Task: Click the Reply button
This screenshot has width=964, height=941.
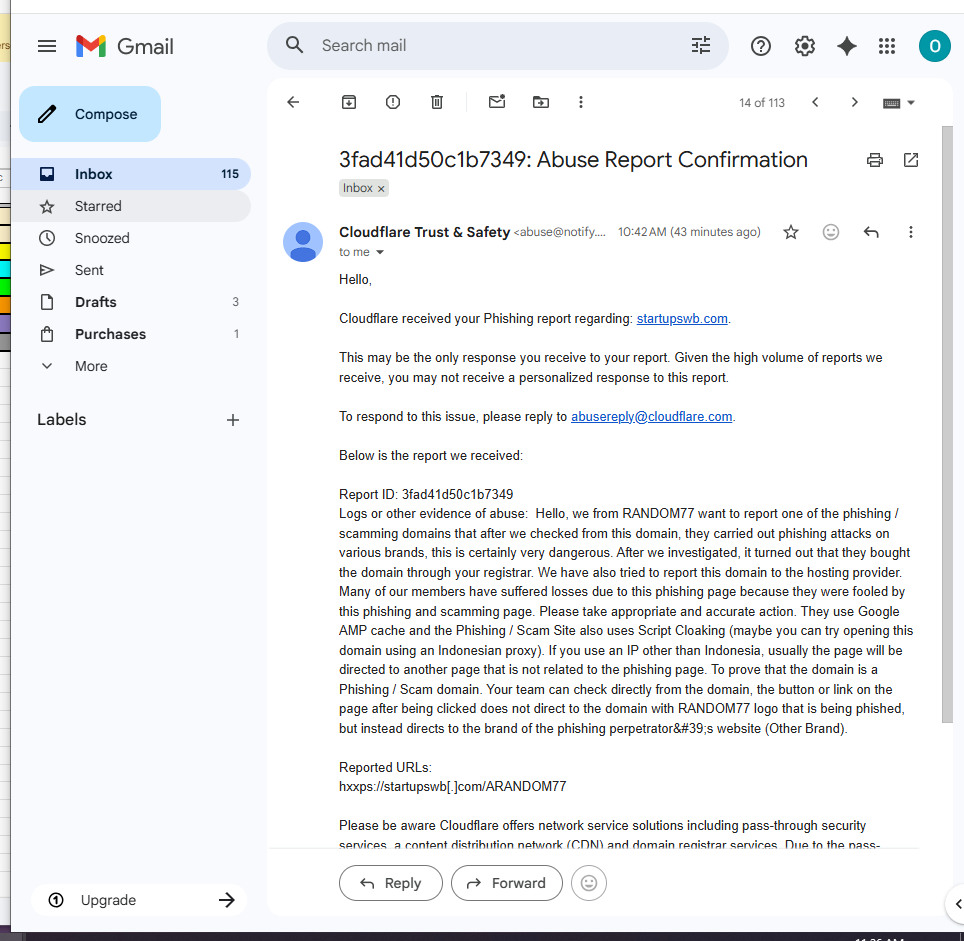Action: pos(390,883)
